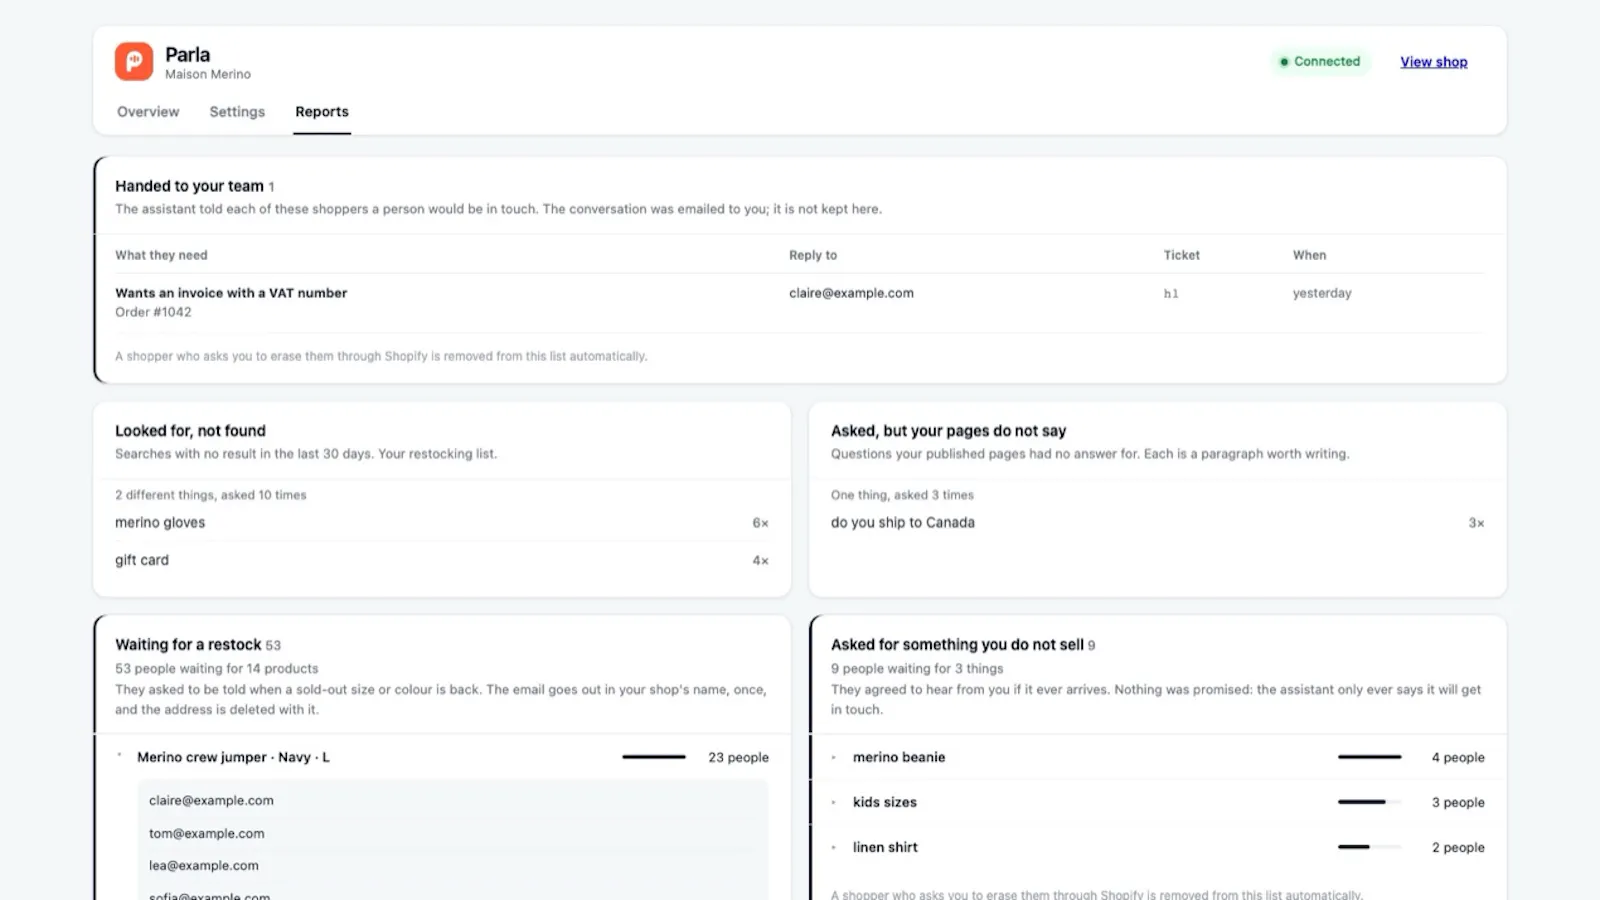Expand the linen shirt row
This screenshot has height=900, width=1600.
click(1158, 847)
